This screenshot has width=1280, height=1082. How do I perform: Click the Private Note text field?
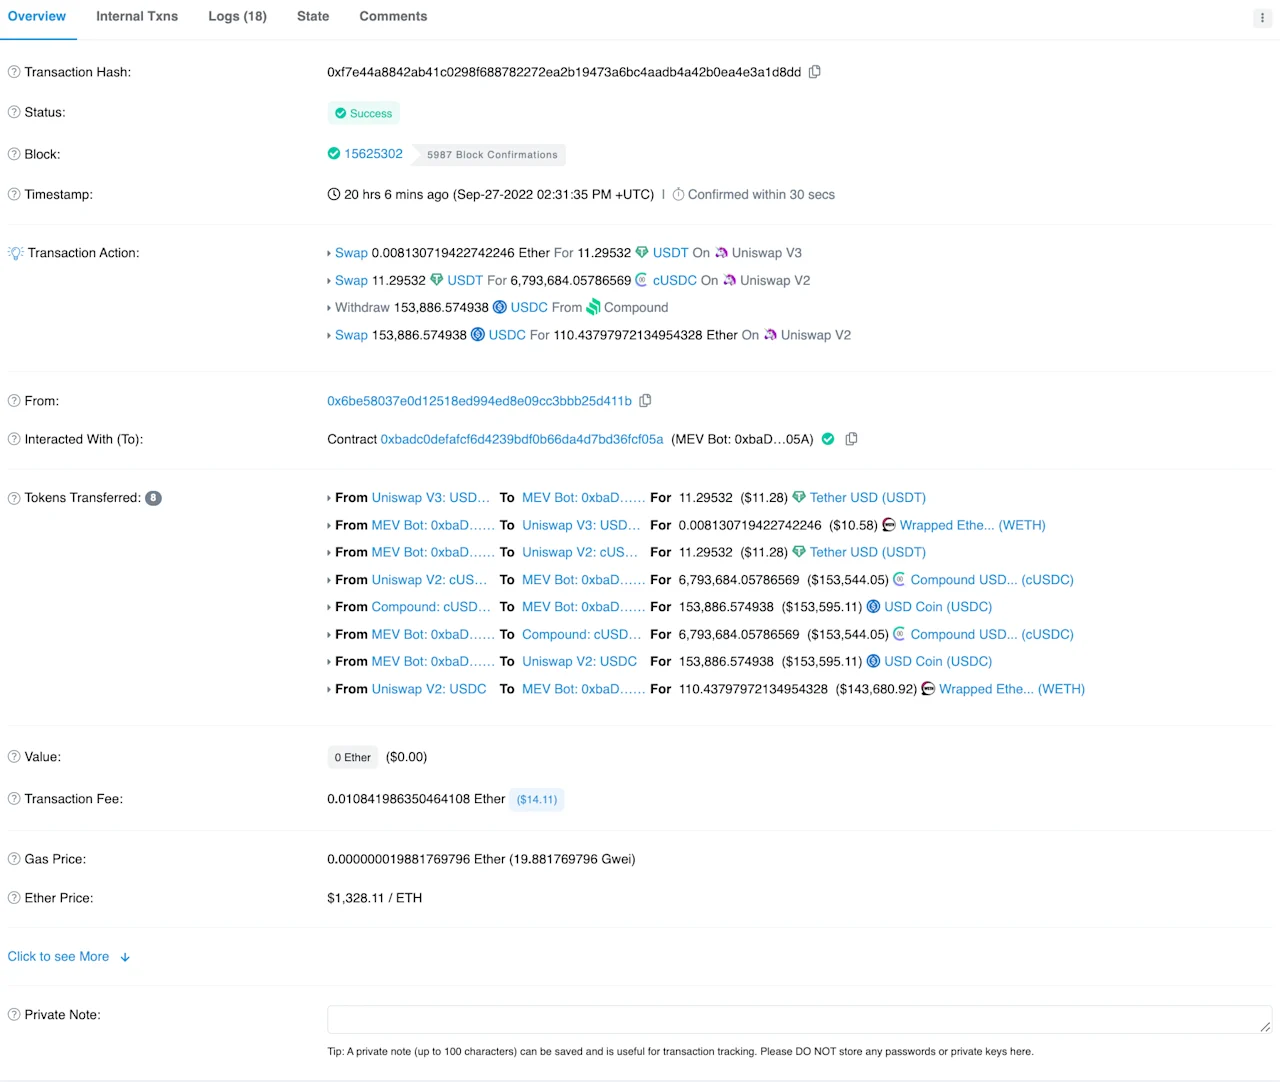799,1019
